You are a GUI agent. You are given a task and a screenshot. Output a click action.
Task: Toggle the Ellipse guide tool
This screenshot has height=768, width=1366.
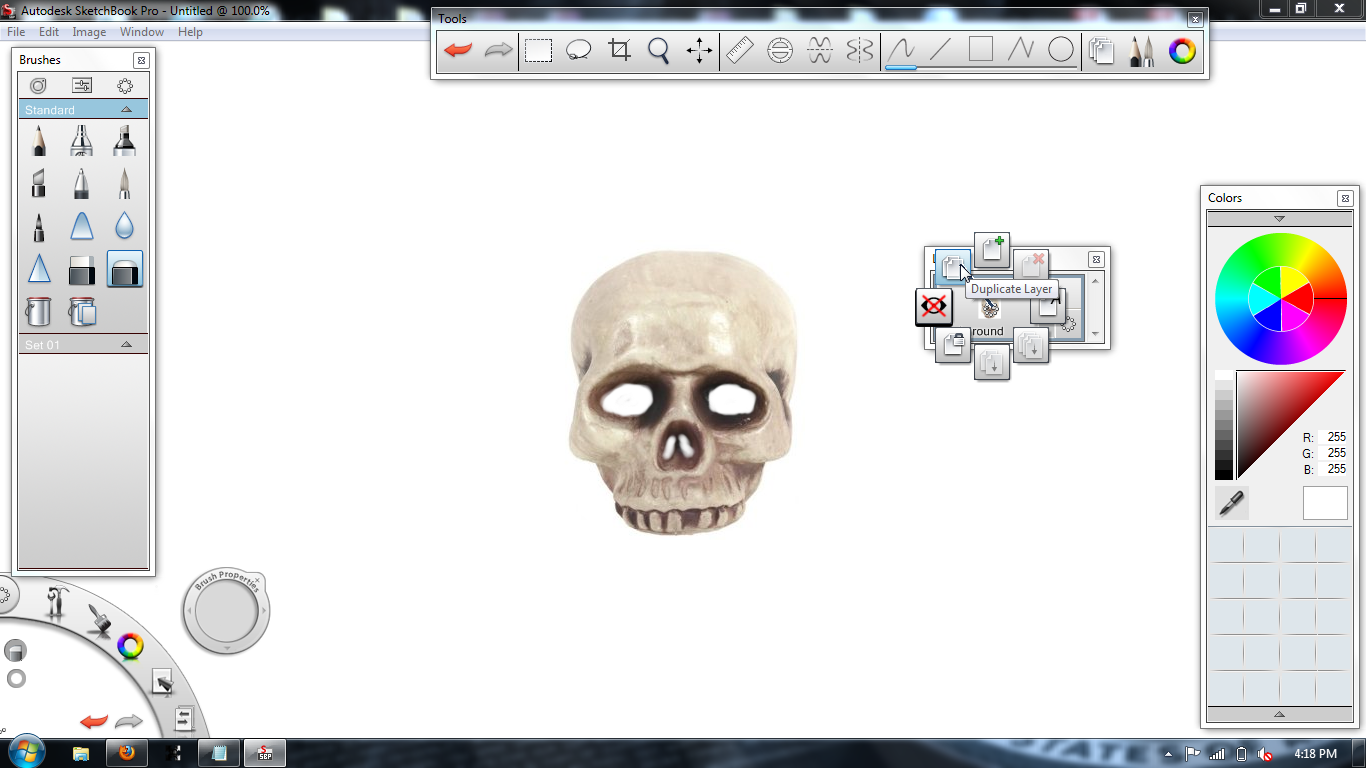[x=780, y=50]
